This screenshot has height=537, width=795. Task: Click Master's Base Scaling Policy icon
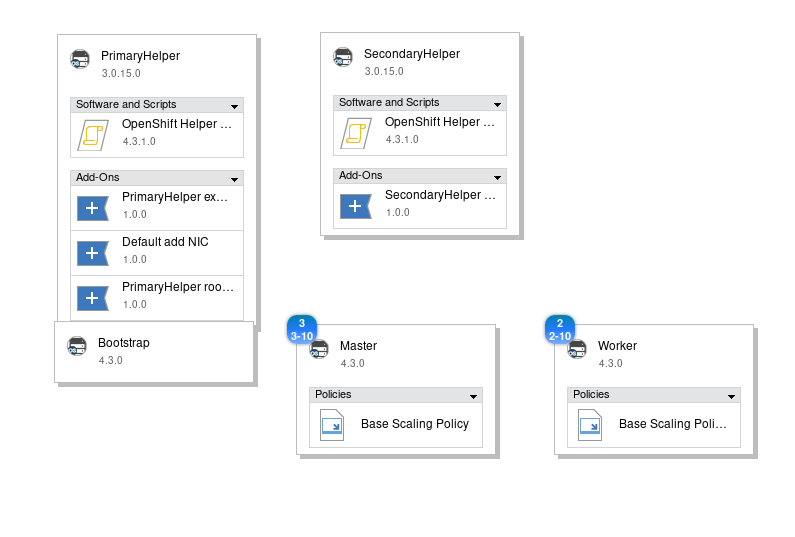[x=332, y=425]
